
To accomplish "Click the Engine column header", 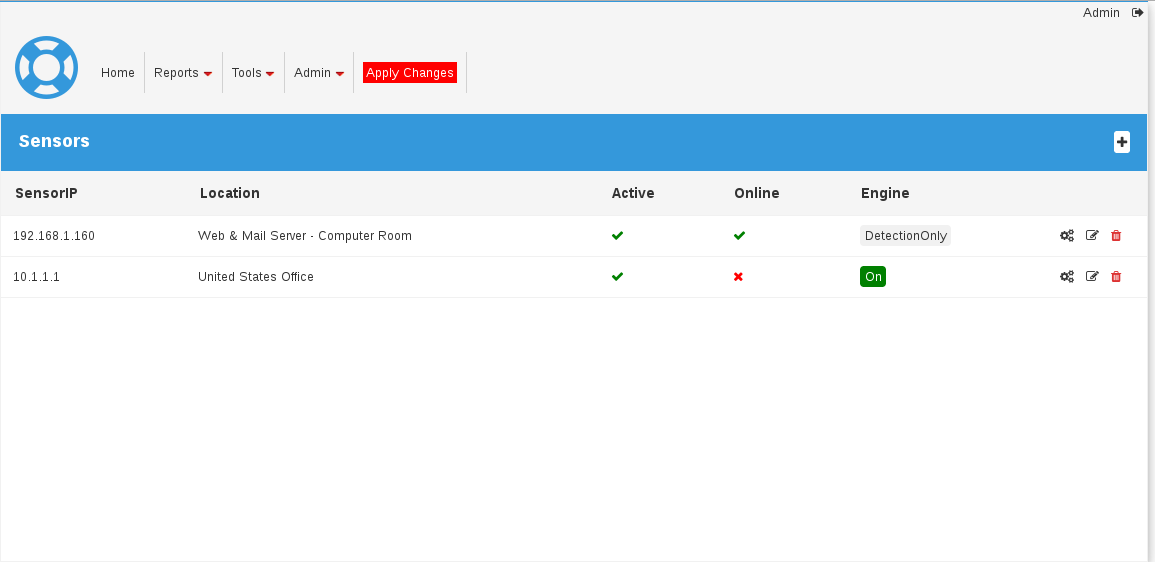I will pyautogui.click(x=885, y=193).
